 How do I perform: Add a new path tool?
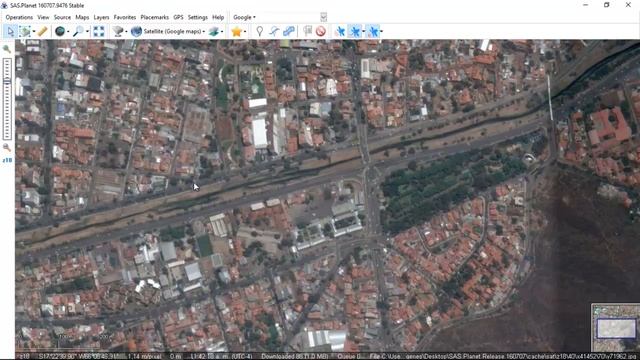click(274, 31)
